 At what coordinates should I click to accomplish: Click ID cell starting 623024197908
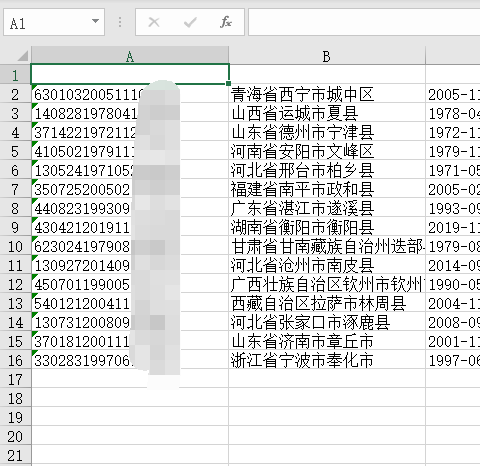130,245
